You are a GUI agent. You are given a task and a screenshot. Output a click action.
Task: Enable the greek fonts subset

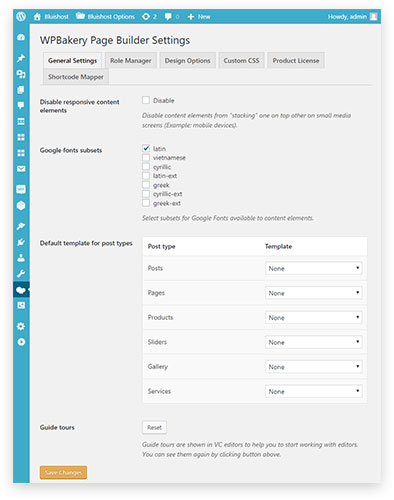pyautogui.click(x=146, y=185)
